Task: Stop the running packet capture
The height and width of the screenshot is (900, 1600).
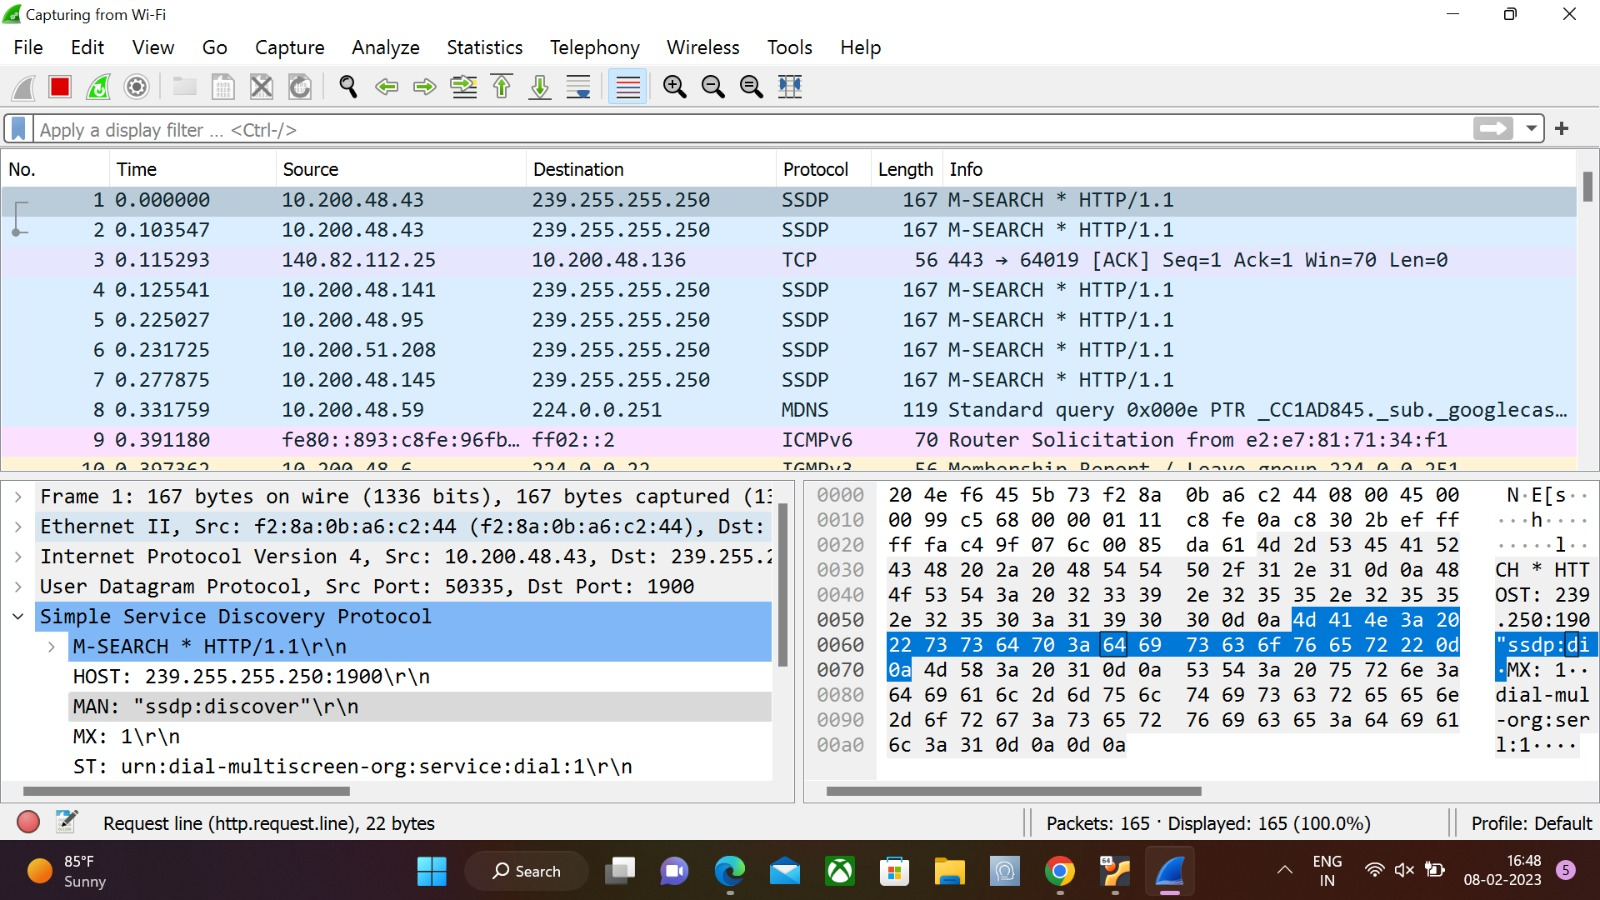Action: (x=59, y=86)
